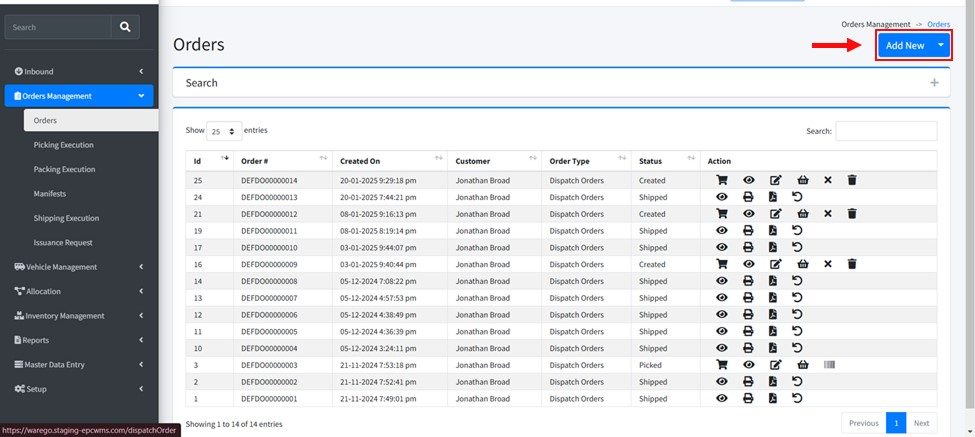
Task: View order DEFDO00000013 with the eye icon
Action: click(x=722, y=197)
